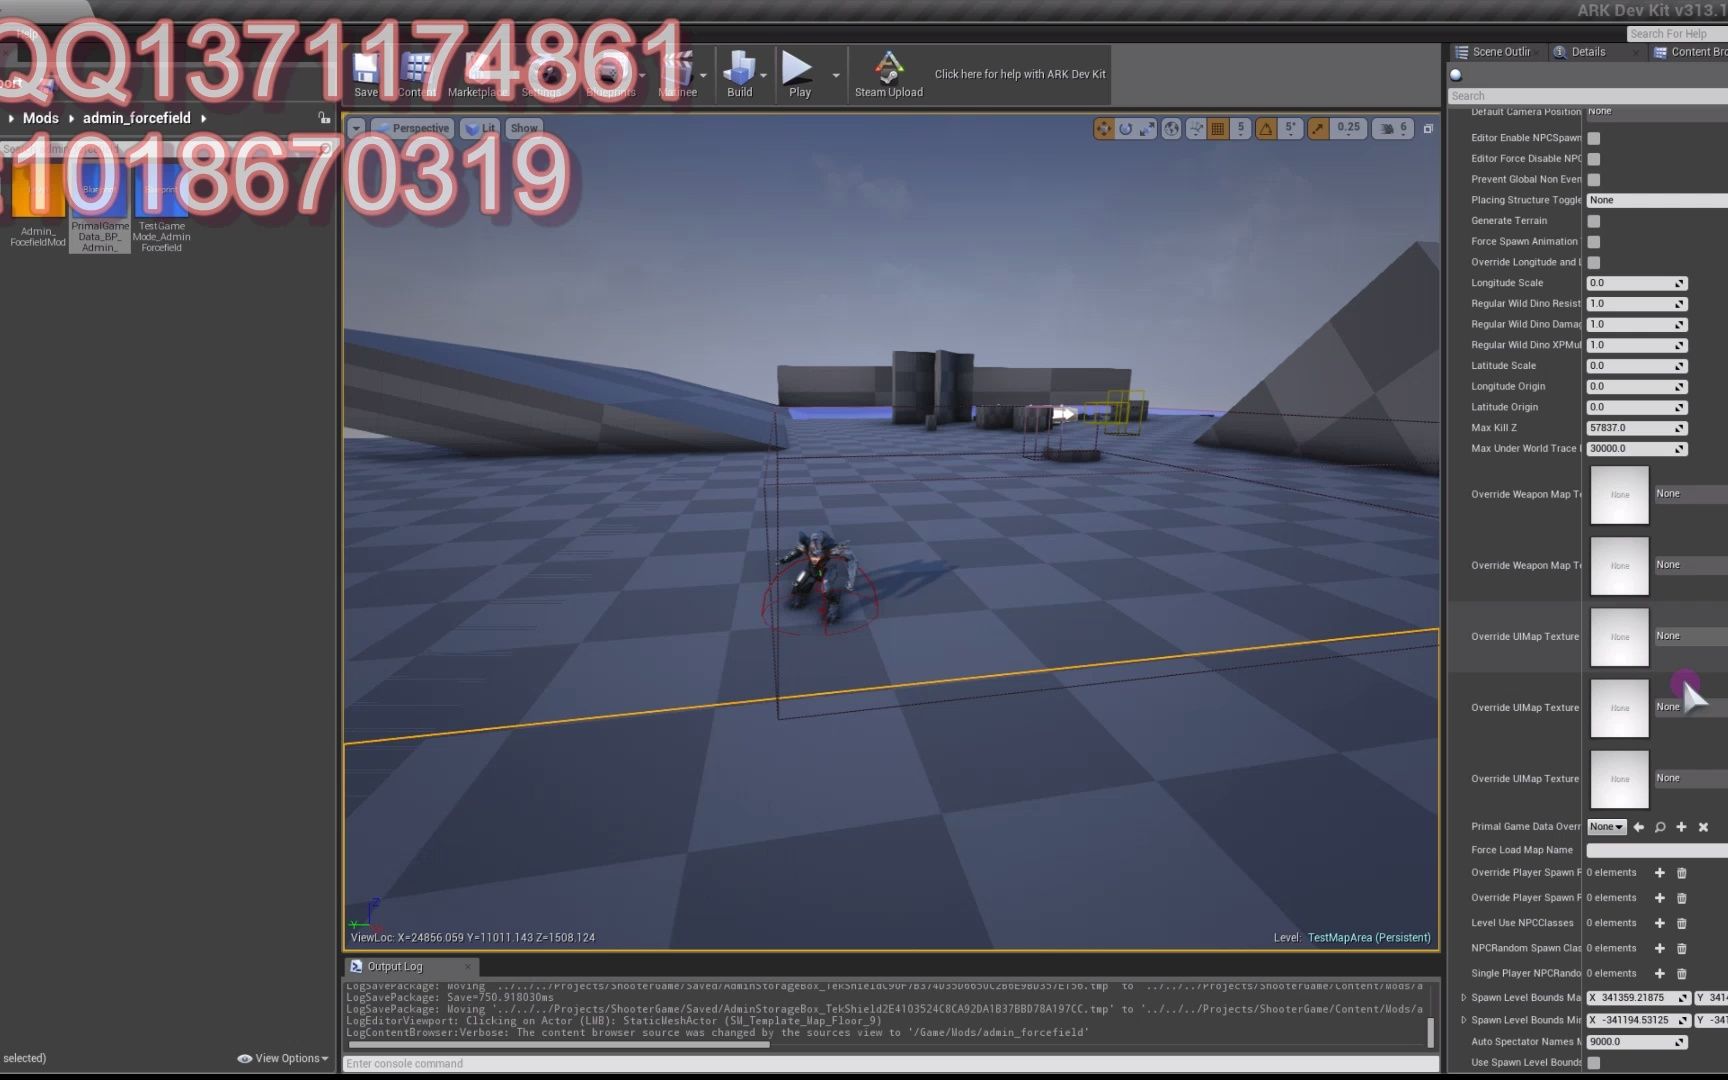This screenshot has height=1080, width=1728.
Task: Open the Content Browser from the toolbar
Action: tap(416, 70)
